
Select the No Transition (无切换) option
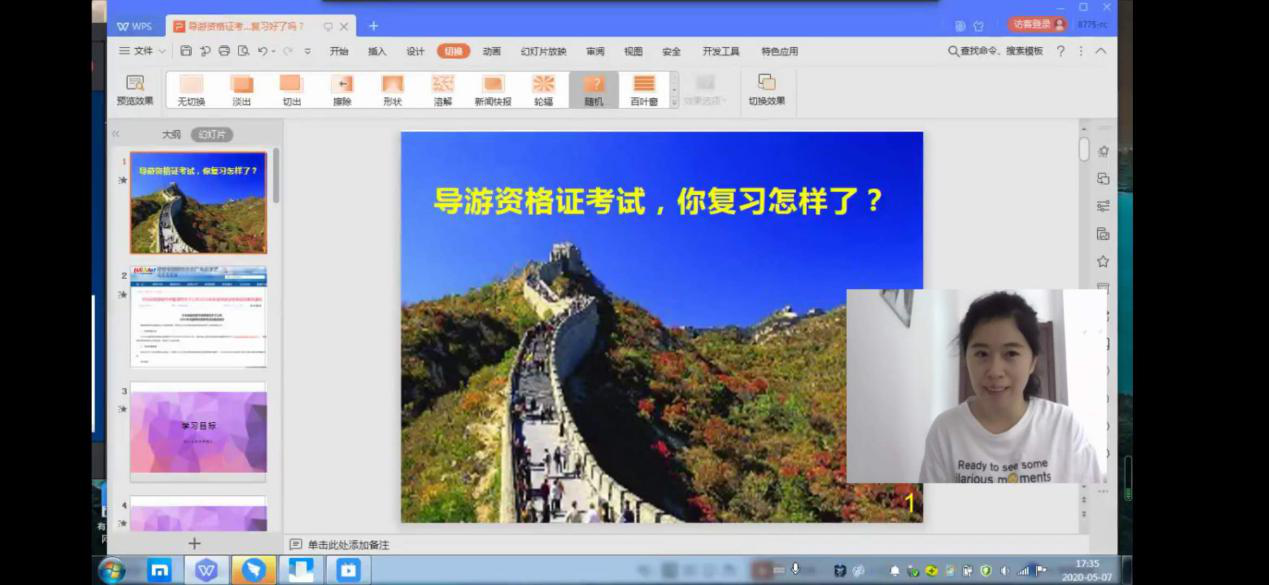pos(191,88)
